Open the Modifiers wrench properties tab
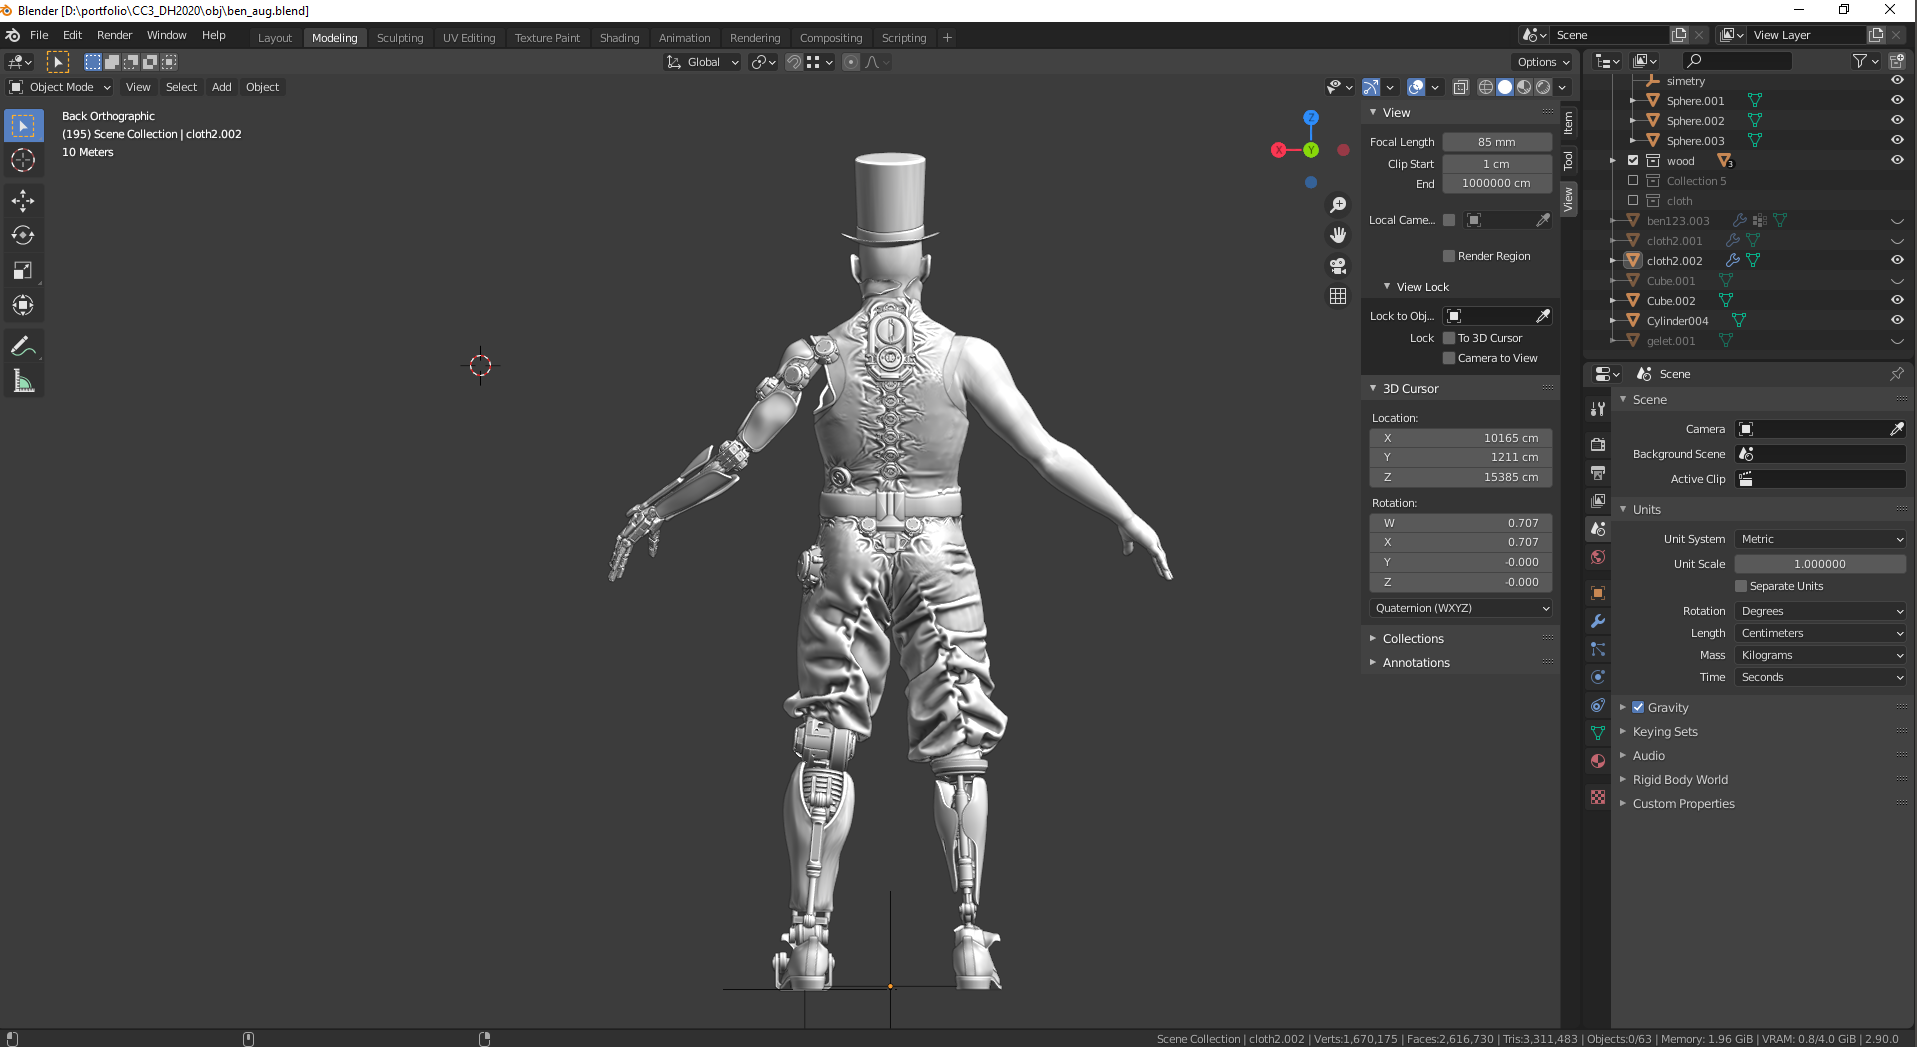Viewport: 1917px width, 1047px height. click(1598, 621)
